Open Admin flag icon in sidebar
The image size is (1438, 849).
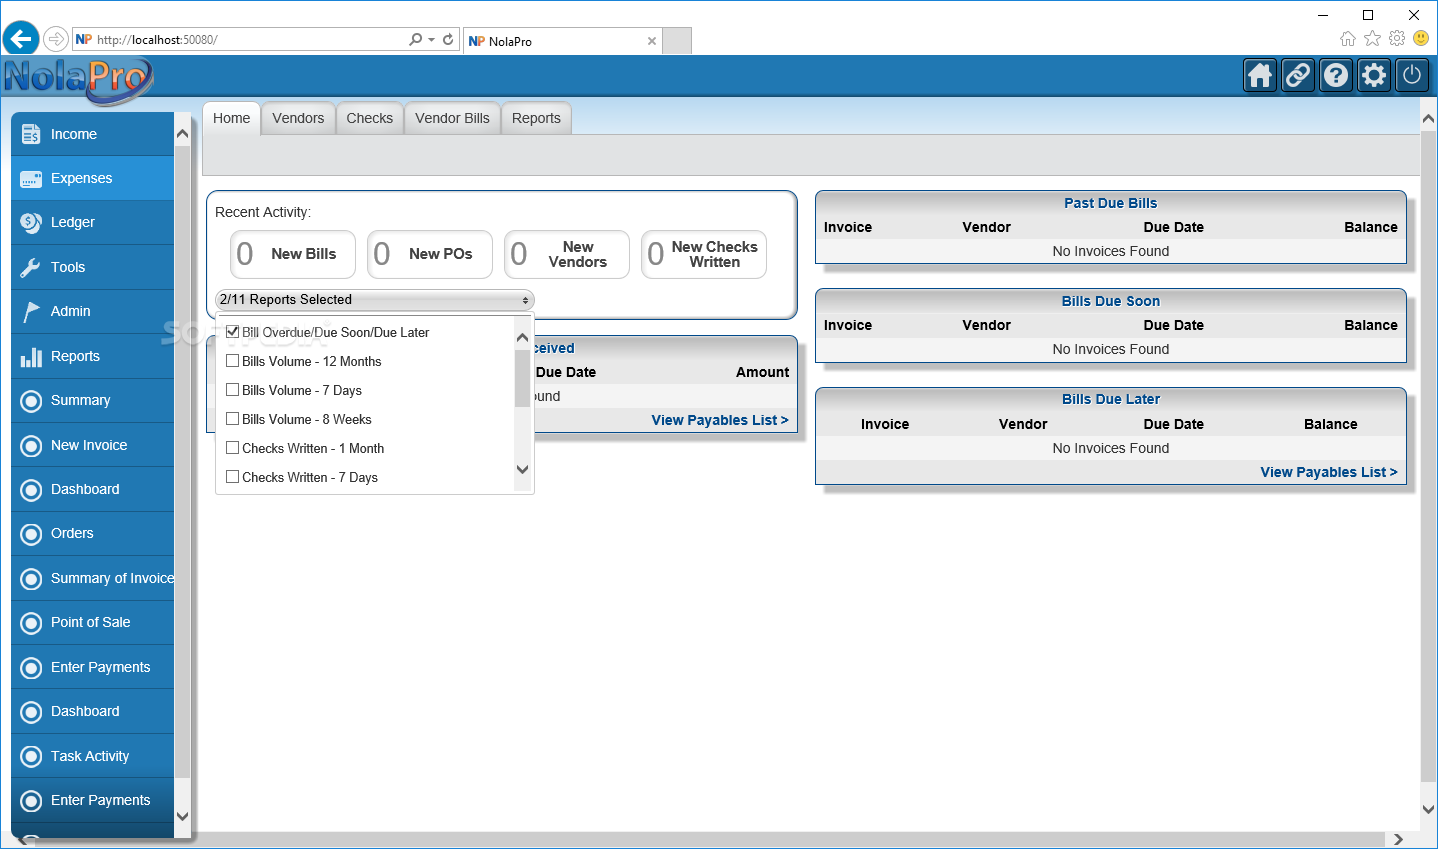[x=31, y=312]
